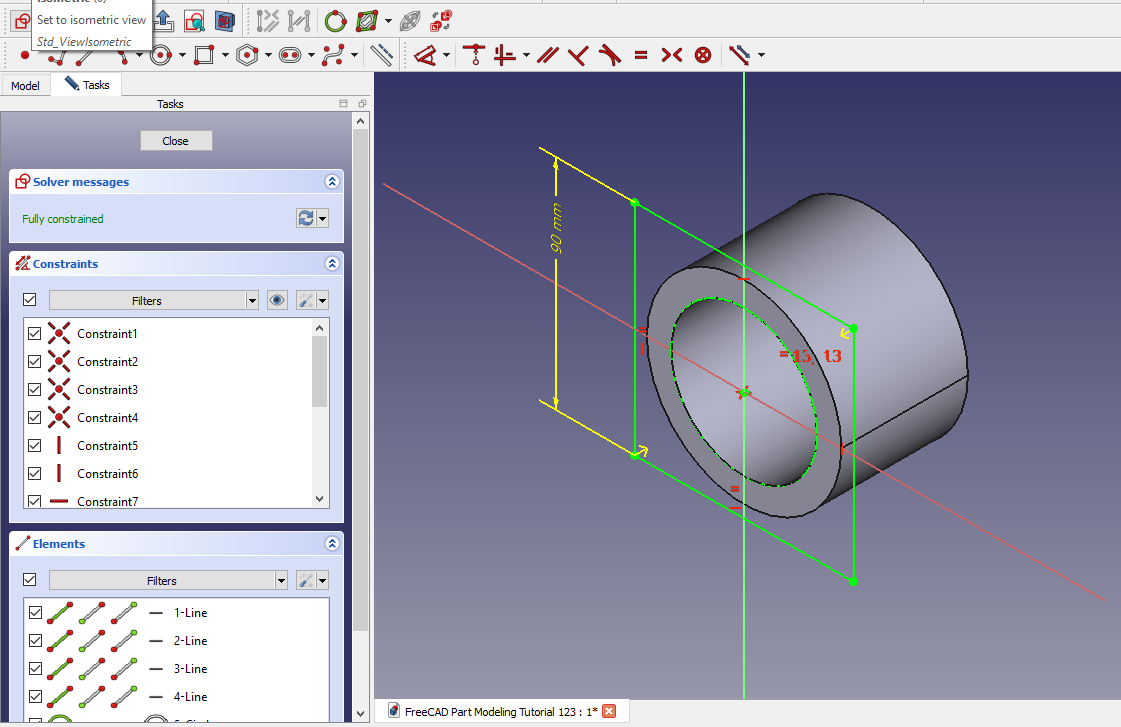Apply the Equal constraint tool
The image size is (1121, 727).
click(640, 55)
